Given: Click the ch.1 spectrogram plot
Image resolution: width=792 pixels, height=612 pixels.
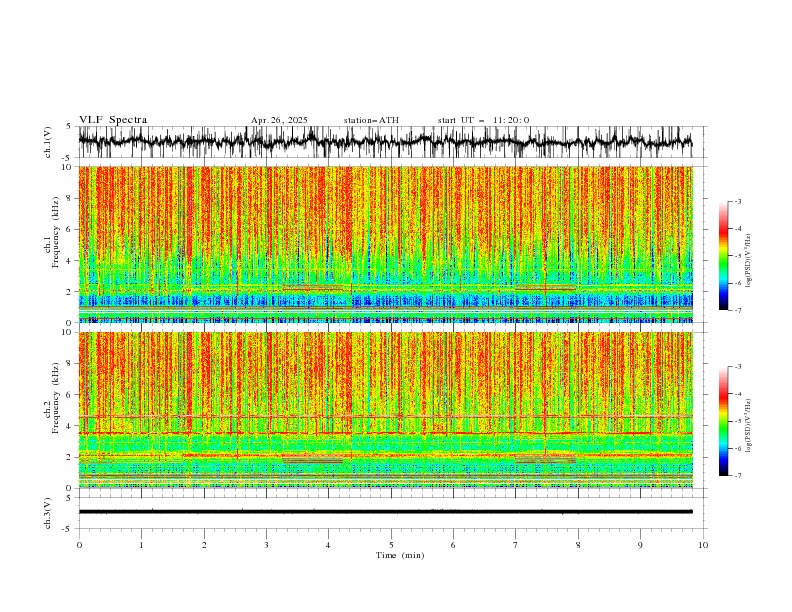Looking at the screenshot, I should [x=385, y=244].
